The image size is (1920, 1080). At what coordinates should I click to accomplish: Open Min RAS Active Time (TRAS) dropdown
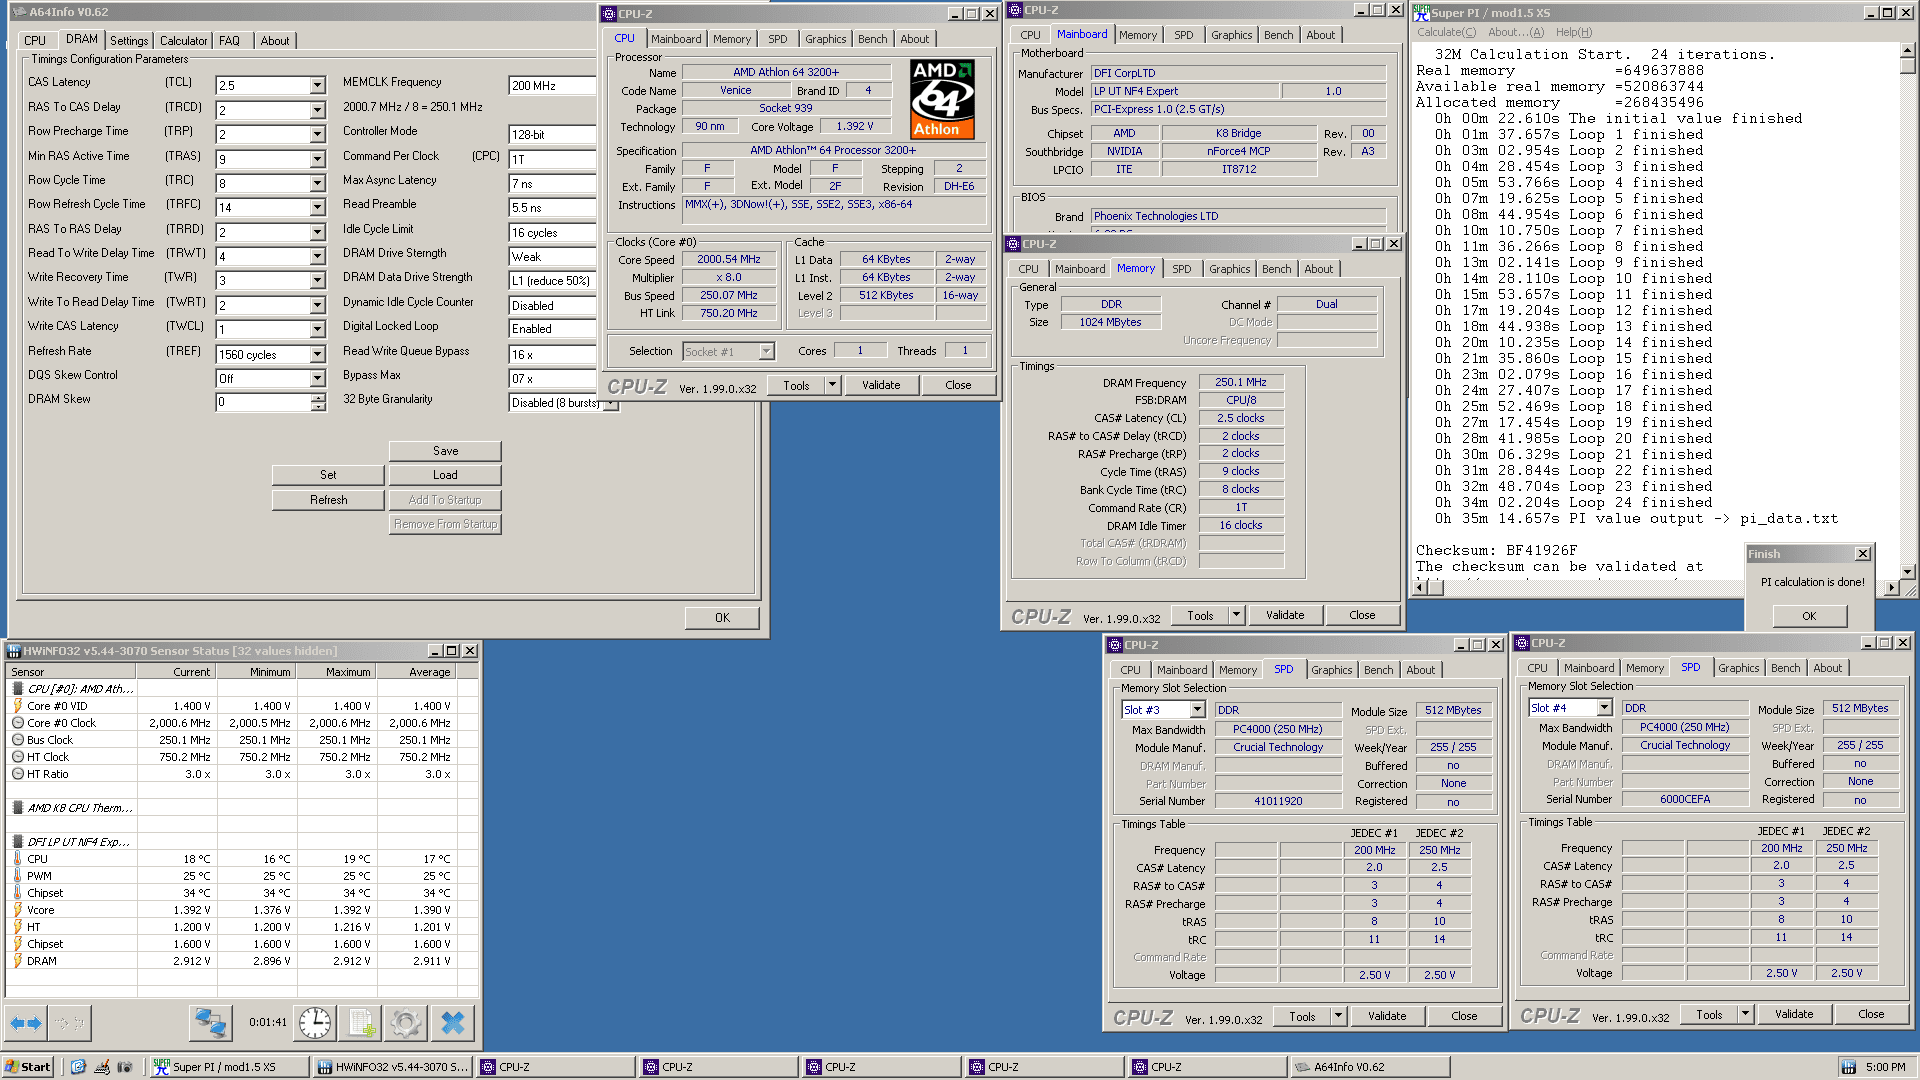(x=317, y=159)
